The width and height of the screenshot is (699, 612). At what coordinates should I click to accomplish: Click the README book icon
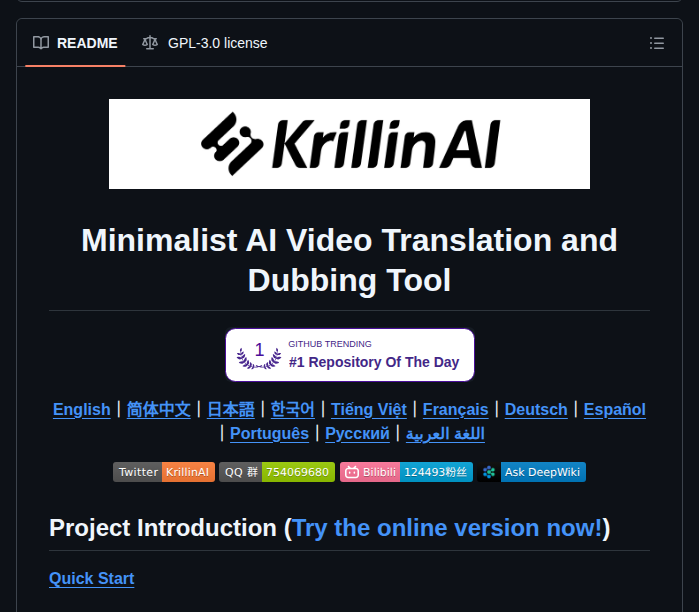(x=41, y=43)
